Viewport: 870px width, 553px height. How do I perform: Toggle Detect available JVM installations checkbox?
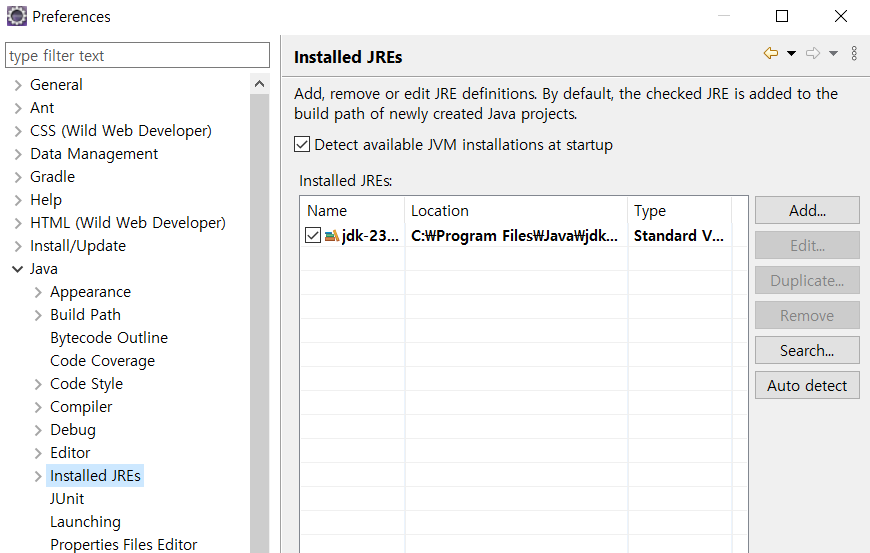pyautogui.click(x=302, y=145)
